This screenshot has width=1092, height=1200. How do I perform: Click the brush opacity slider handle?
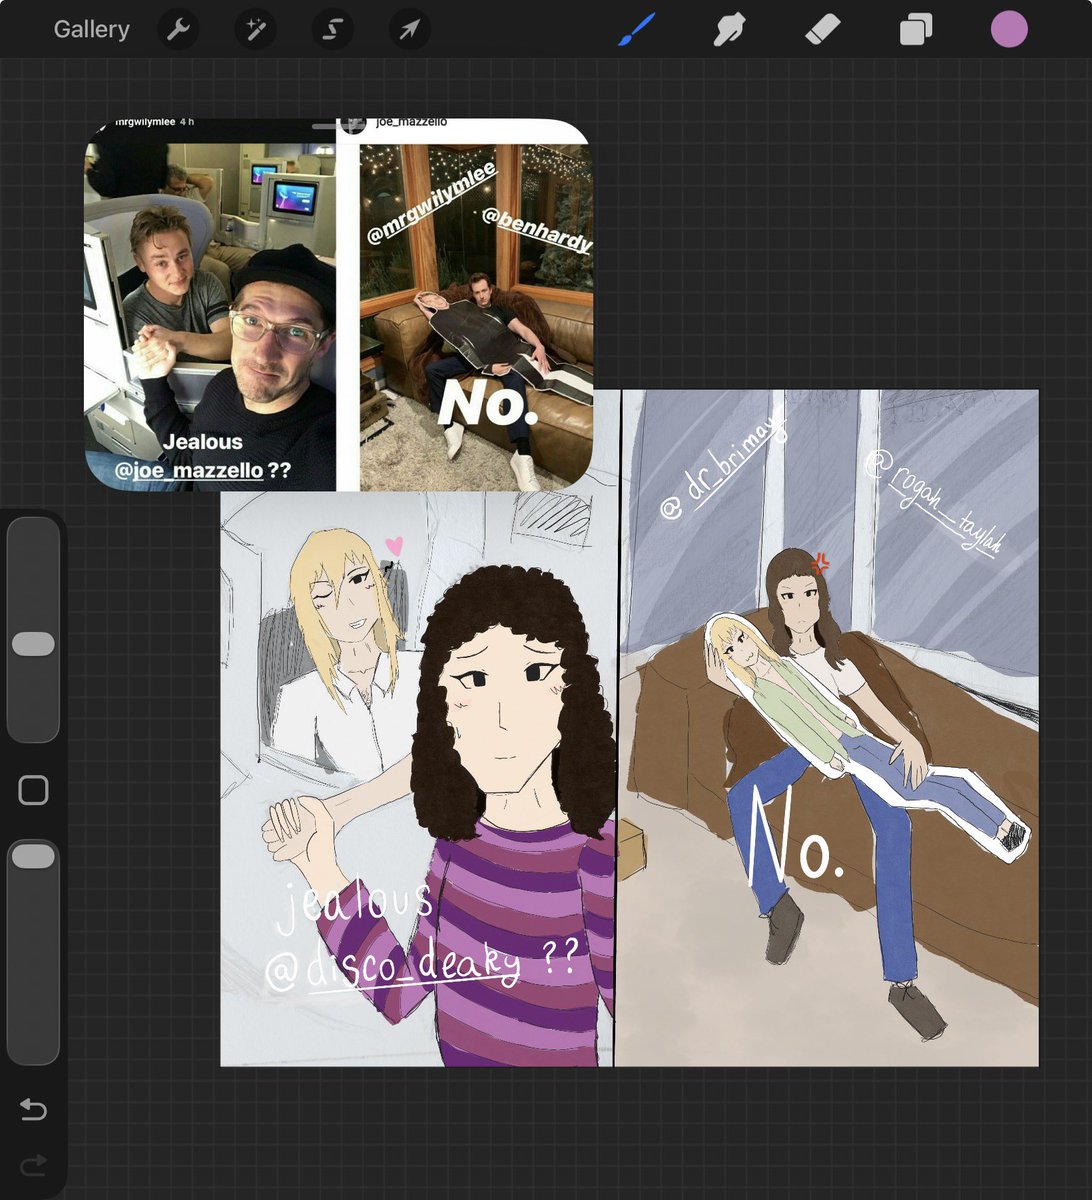[x=33, y=856]
